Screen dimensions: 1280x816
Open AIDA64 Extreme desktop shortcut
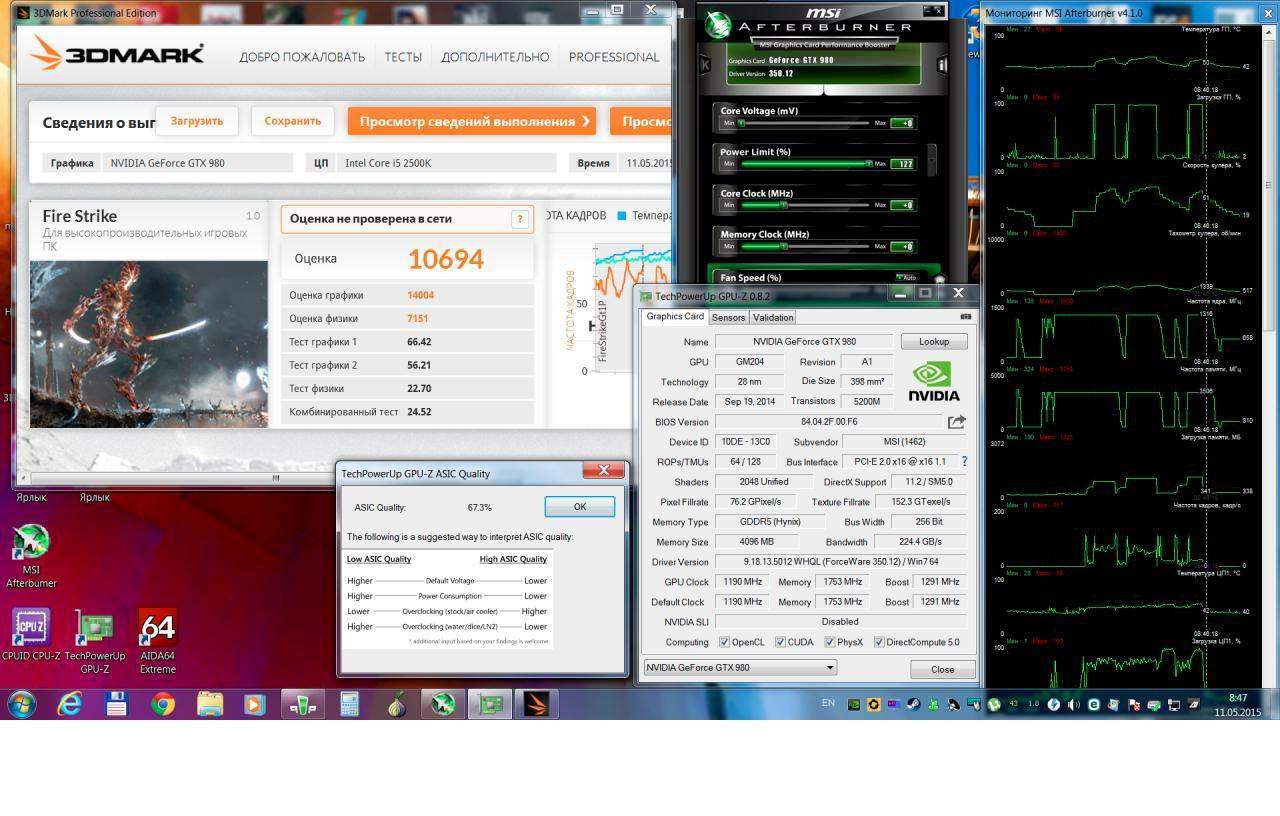tap(158, 641)
